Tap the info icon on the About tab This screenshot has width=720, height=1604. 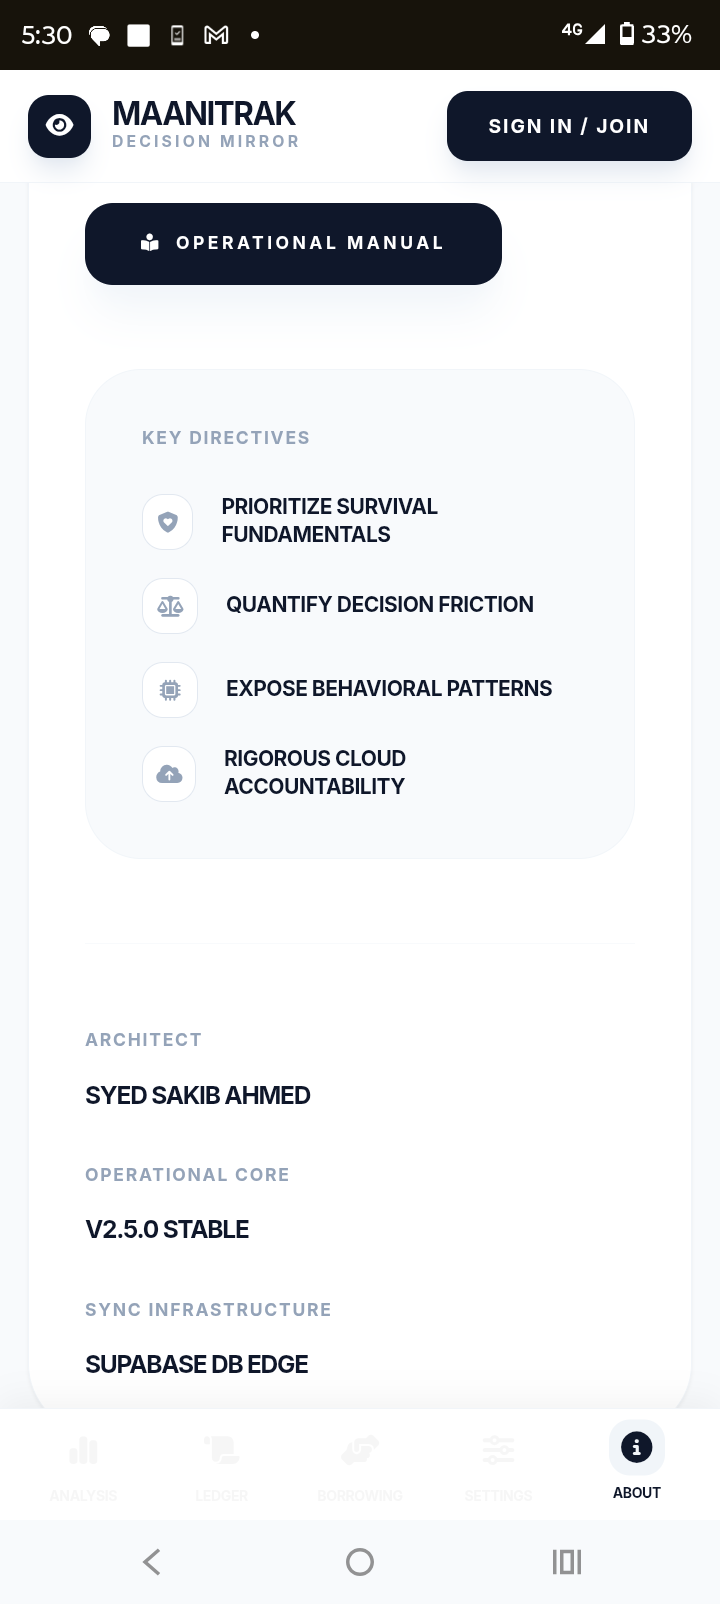(x=636, y=1446)
